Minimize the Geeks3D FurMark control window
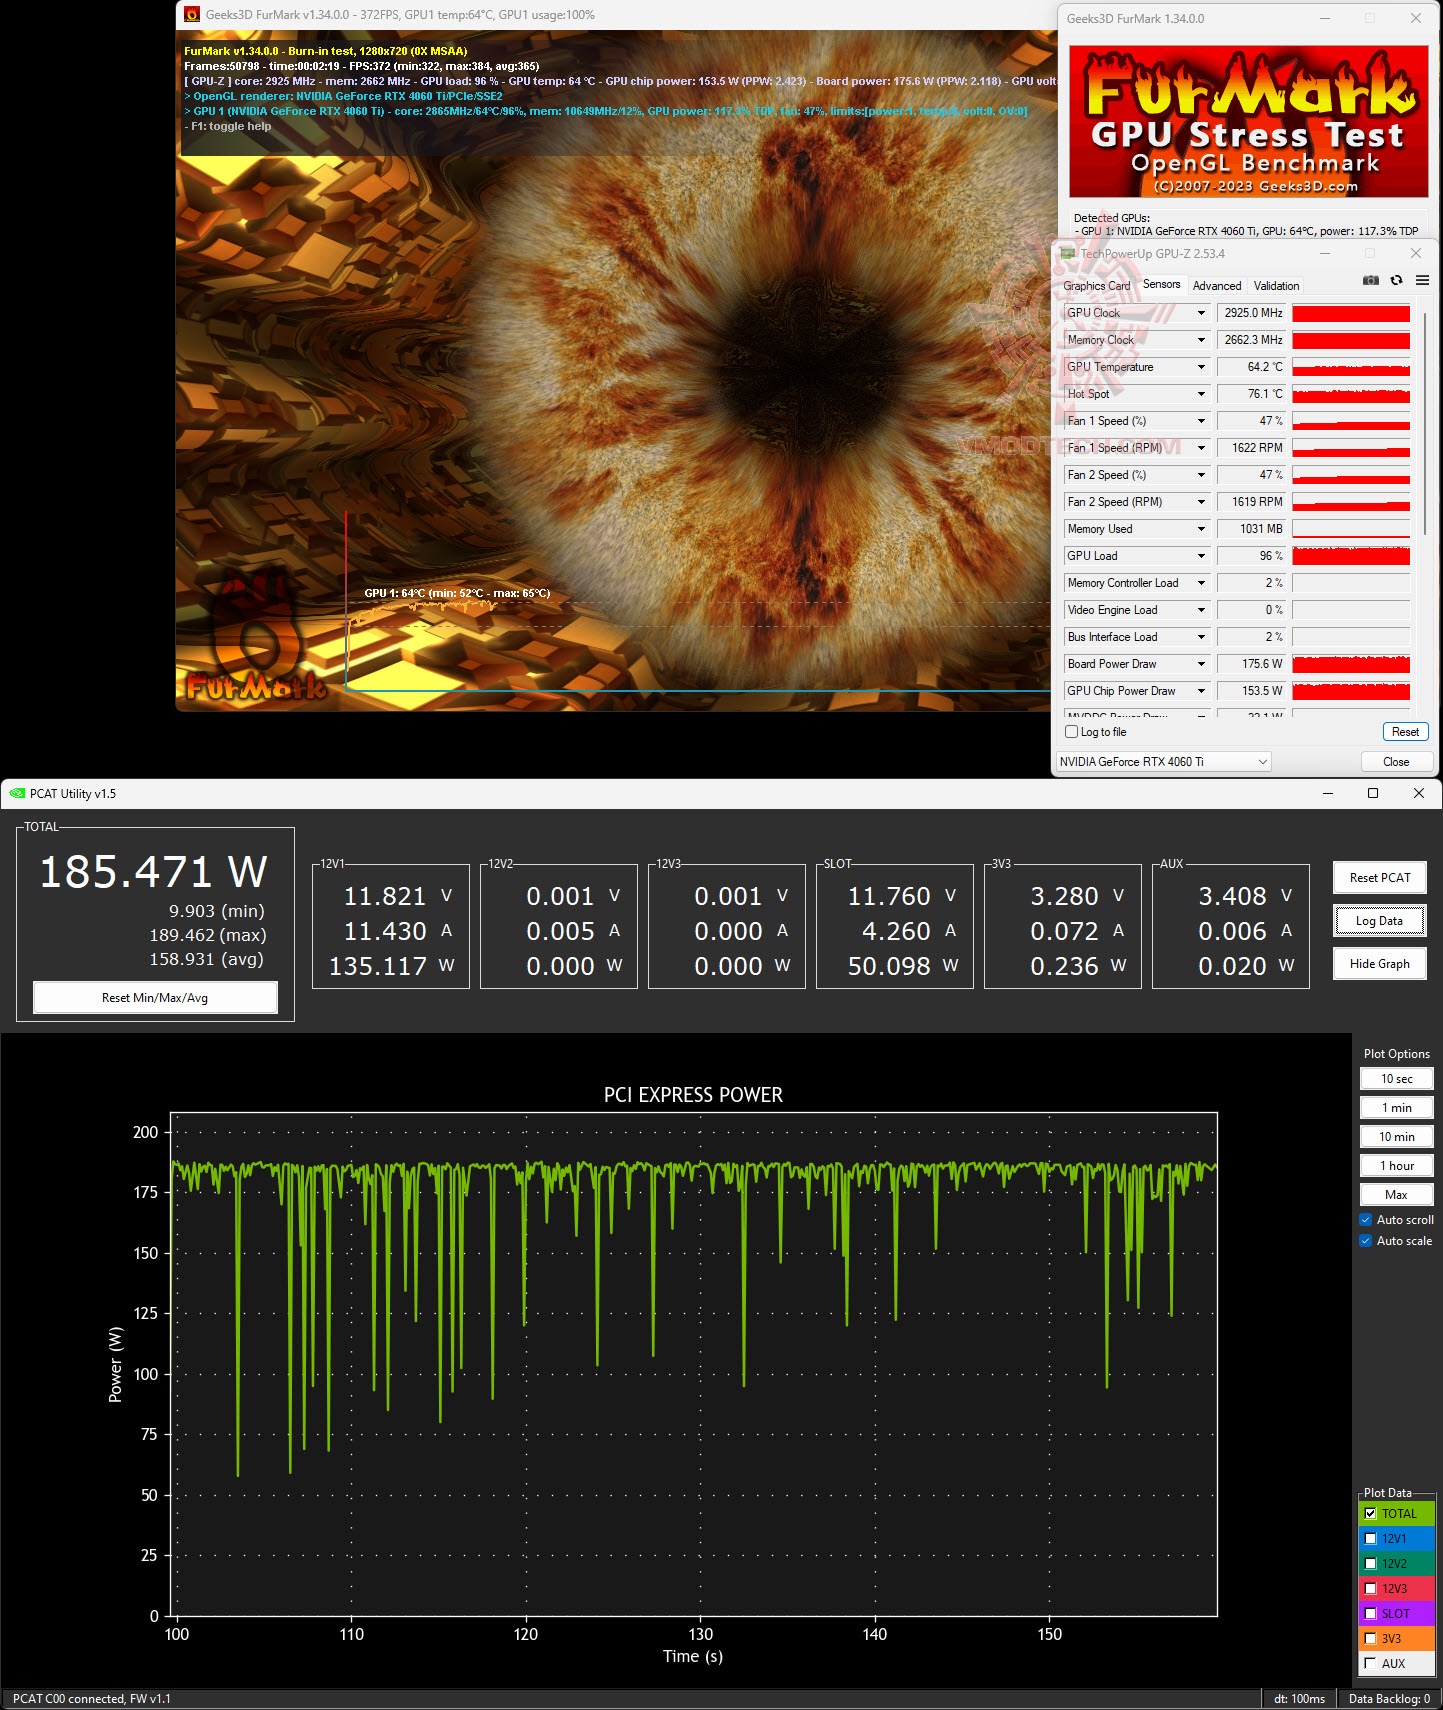This screenshot has width=1443, height=1710. (1325, 18)
